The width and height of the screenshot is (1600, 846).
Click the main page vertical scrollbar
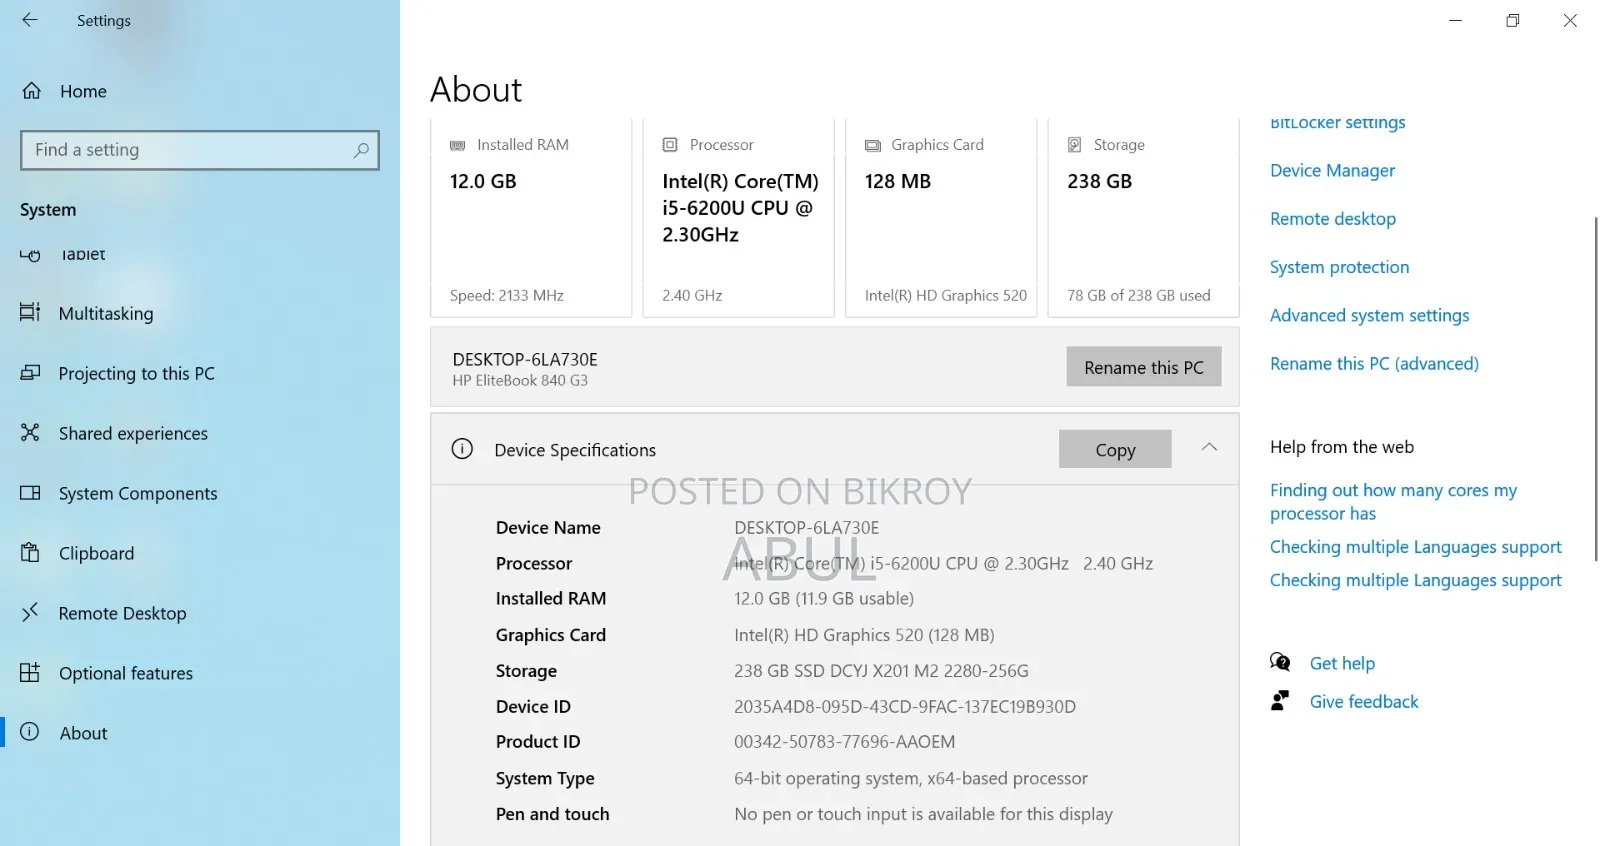coord(1595,389)
